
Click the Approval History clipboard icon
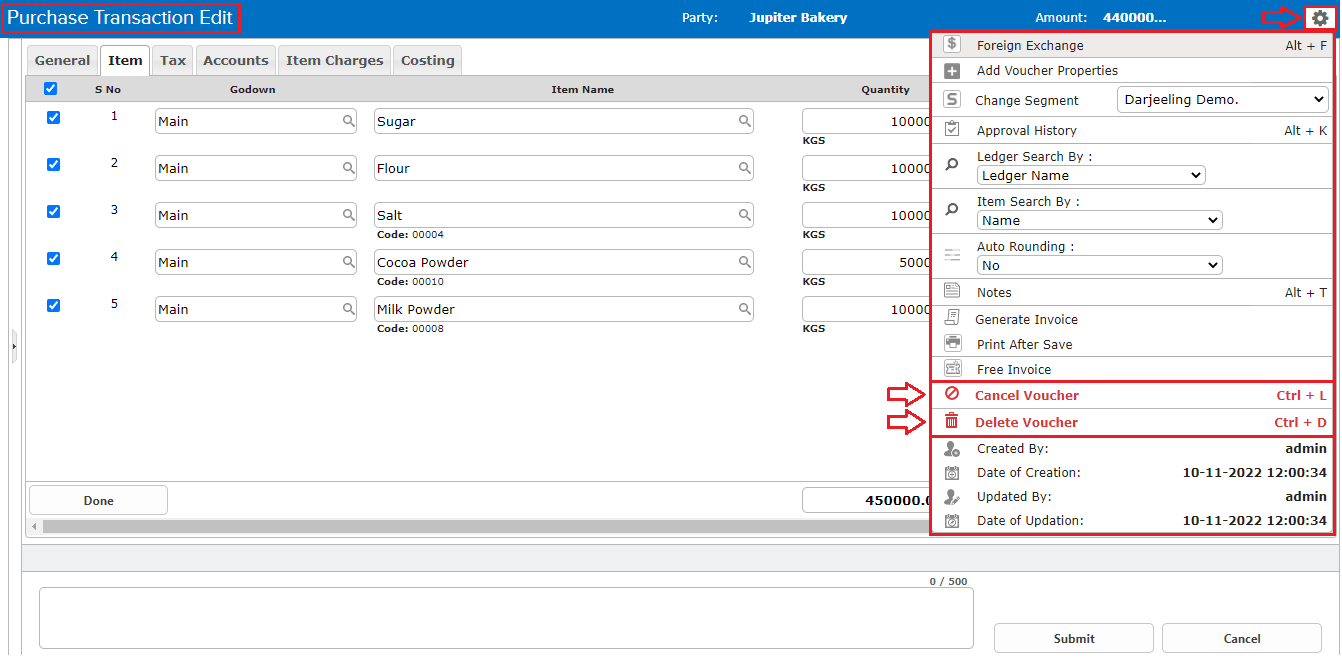pos(952,130)
